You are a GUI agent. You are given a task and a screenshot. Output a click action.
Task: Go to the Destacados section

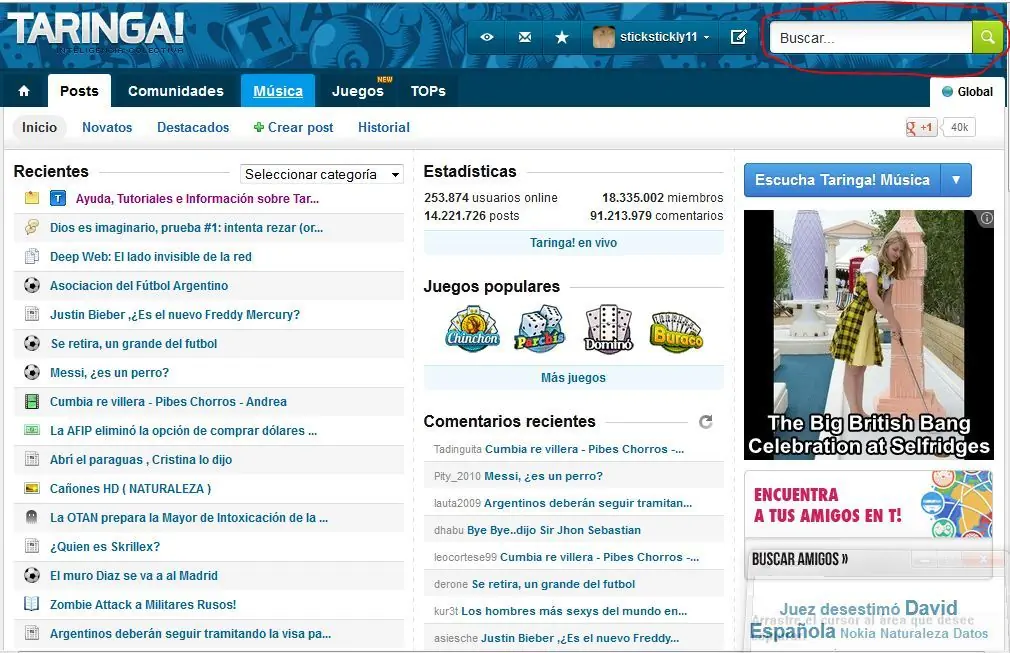[193, 128]
